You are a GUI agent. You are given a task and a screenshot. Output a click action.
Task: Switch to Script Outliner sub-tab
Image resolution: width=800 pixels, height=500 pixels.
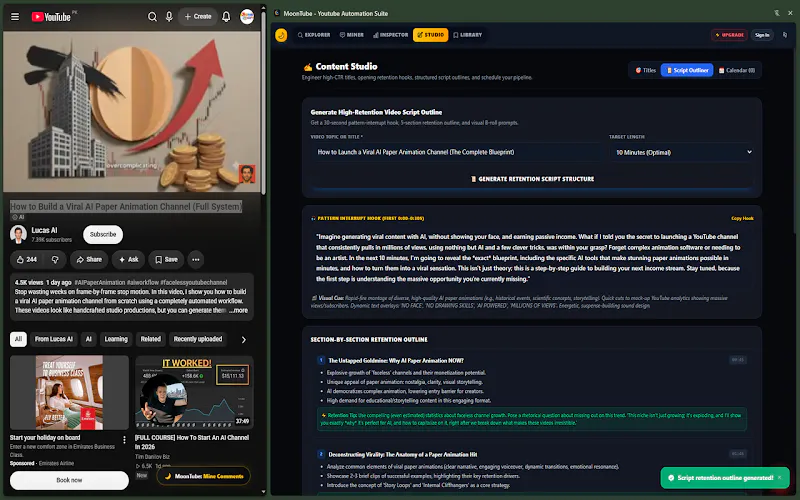(x=687, y=70)
